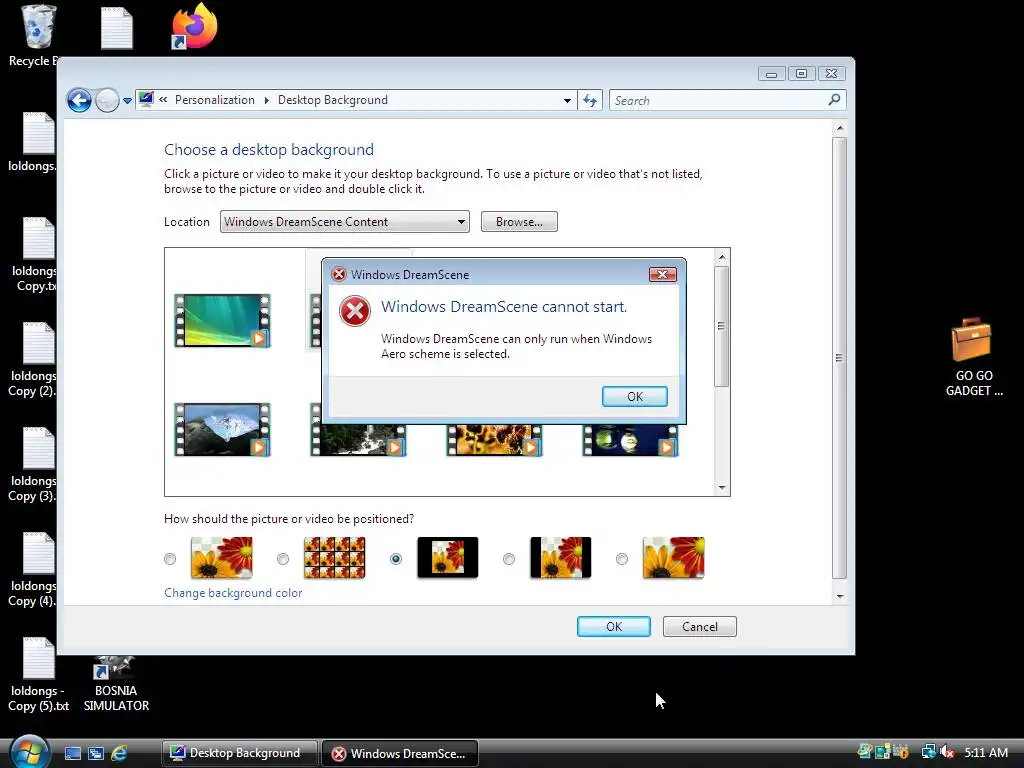Close the Windows DreamScene error dialog
This screenshot has height=768, width=1024.
[662, 274]
